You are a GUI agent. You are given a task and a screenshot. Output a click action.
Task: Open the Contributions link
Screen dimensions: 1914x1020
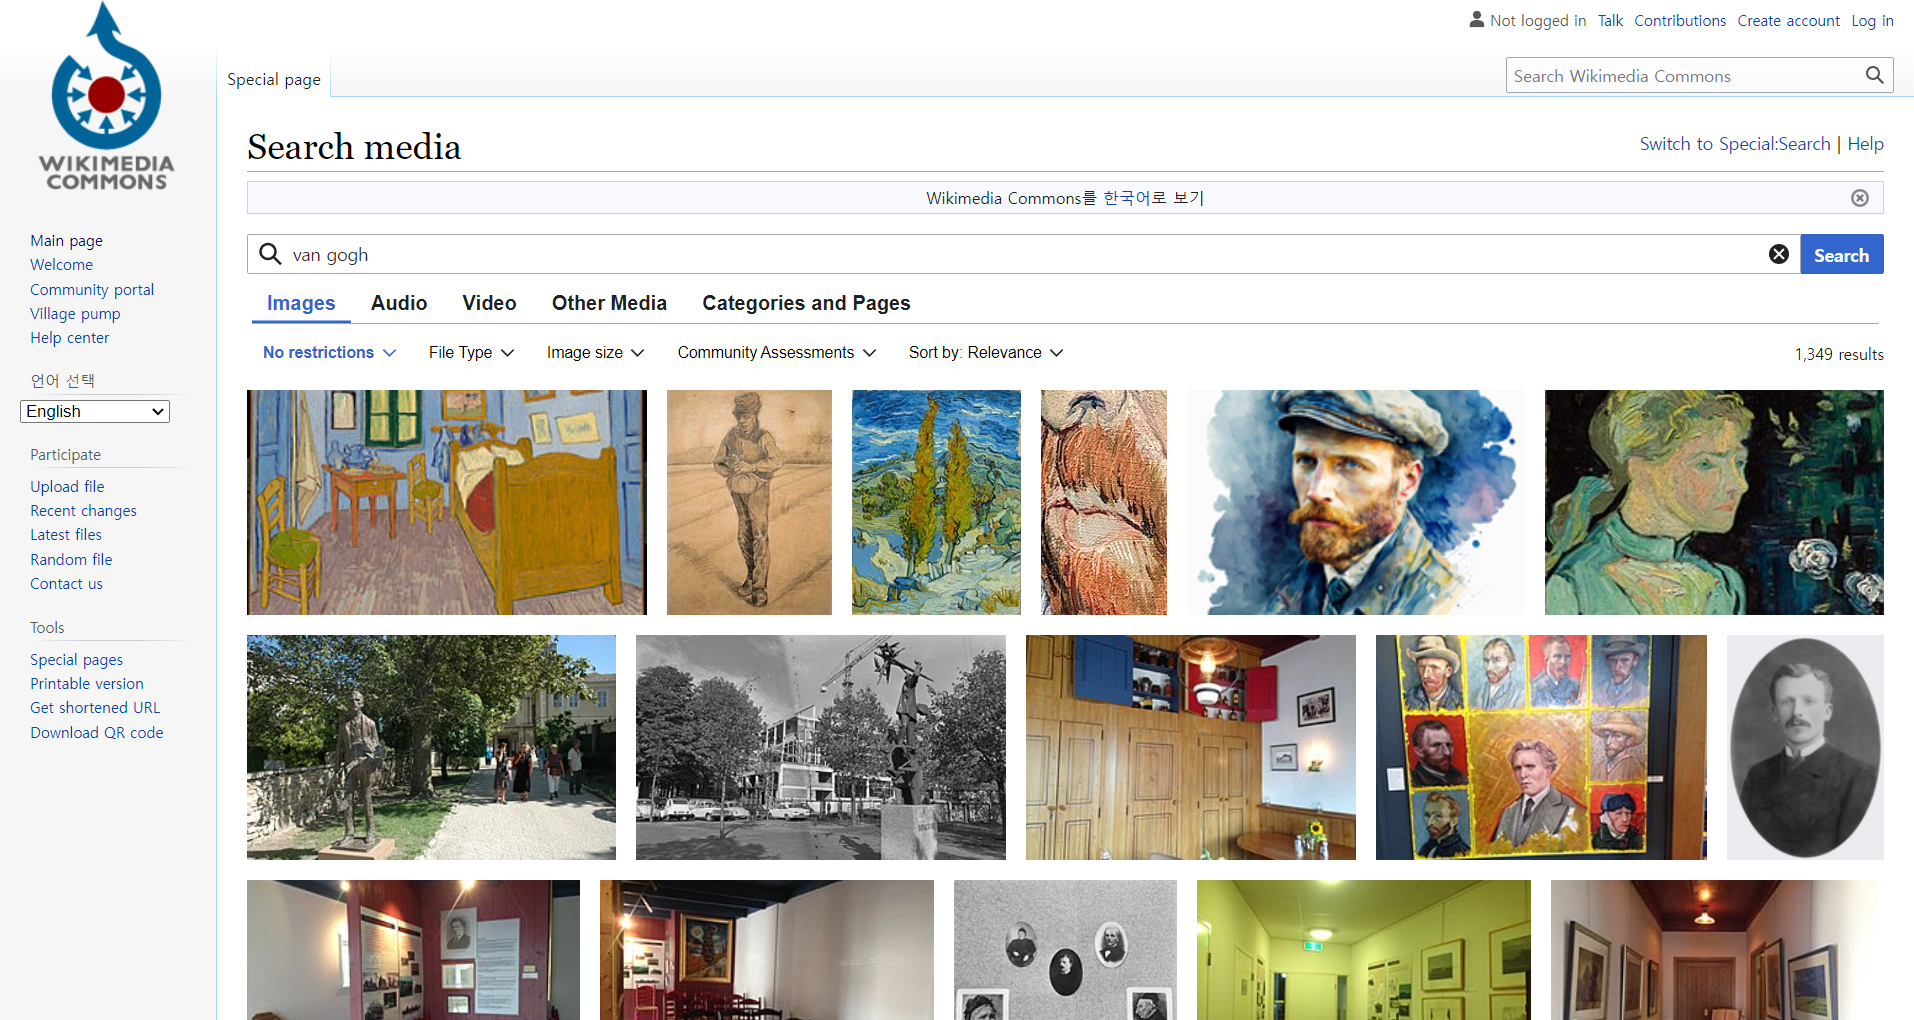coord(1680,20)
